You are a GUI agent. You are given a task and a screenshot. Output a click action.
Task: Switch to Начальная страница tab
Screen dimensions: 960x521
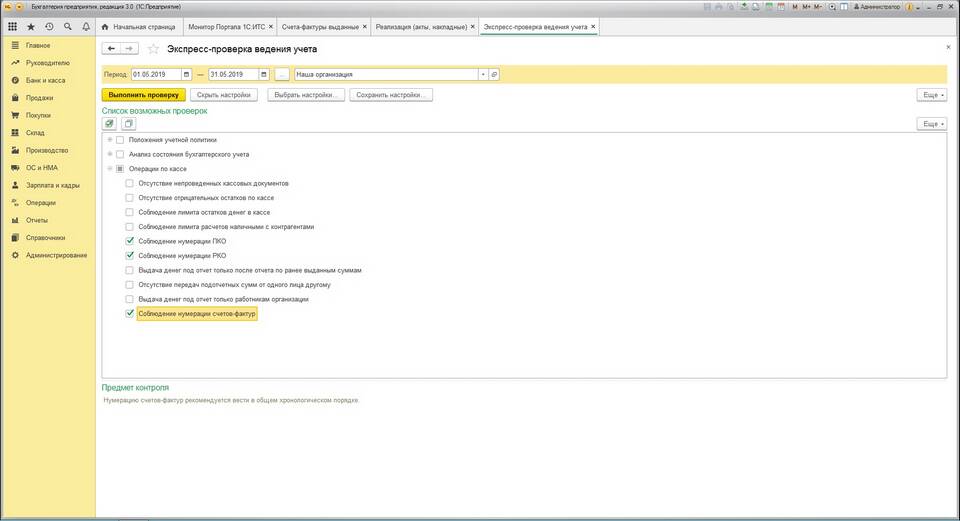139,27
